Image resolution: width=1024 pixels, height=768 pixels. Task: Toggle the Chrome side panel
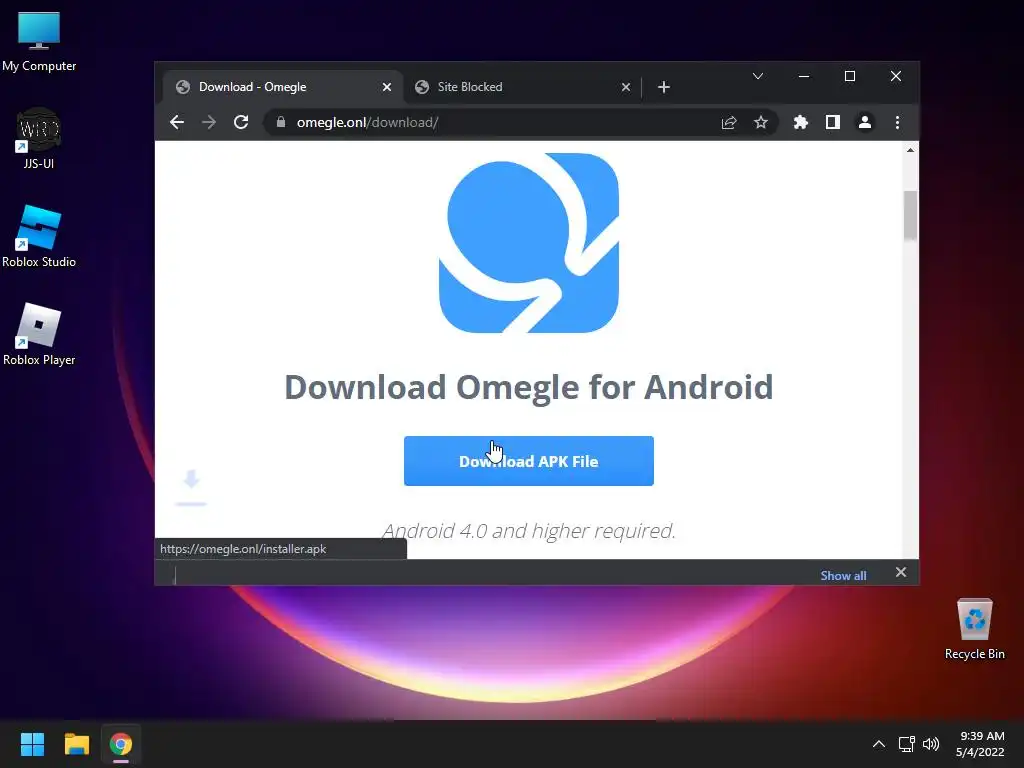point(833,122)
